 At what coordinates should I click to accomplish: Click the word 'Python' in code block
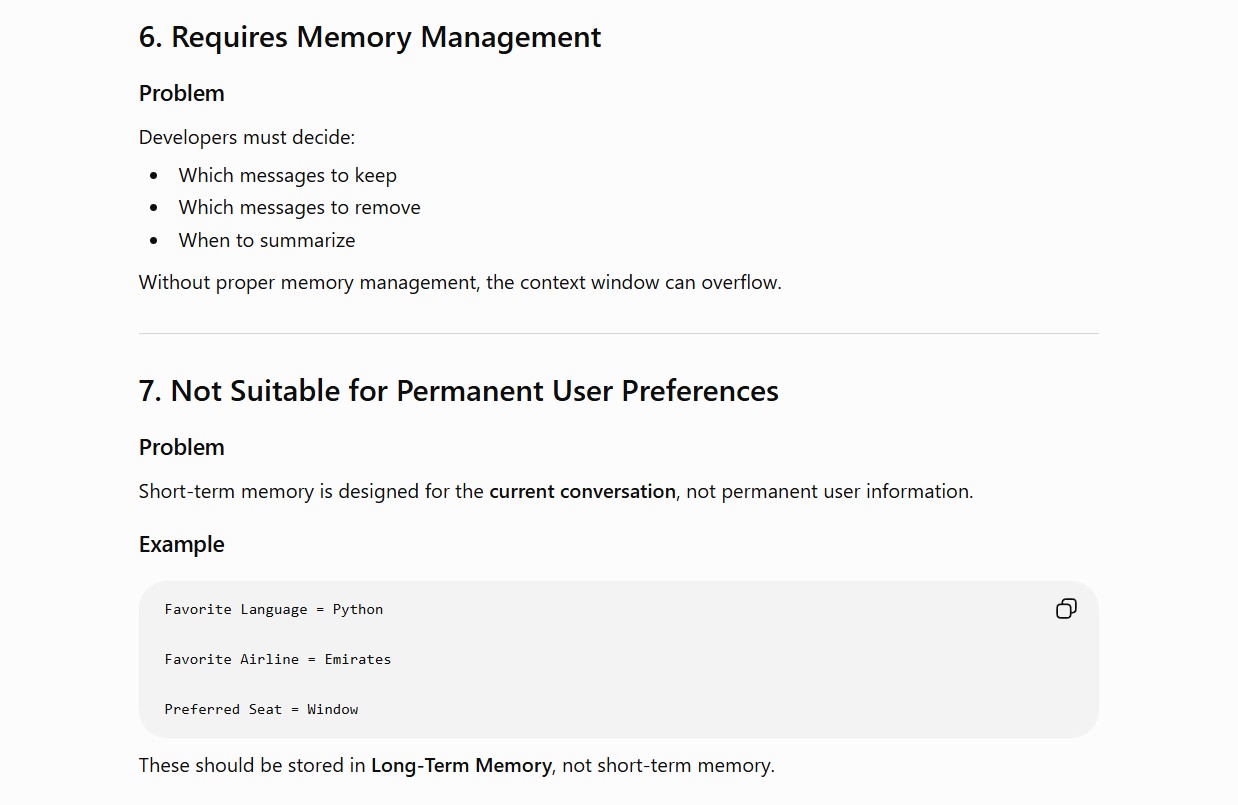coord(358,609)
